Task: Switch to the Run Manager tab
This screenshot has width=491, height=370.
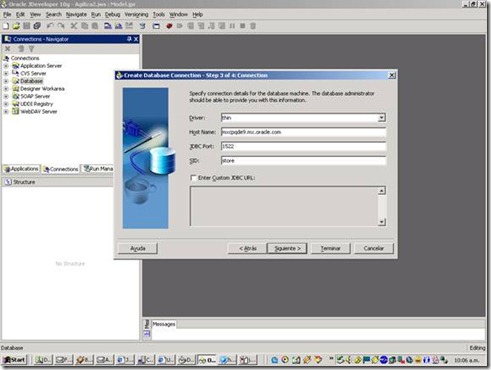Action: [x=98, y=169]
